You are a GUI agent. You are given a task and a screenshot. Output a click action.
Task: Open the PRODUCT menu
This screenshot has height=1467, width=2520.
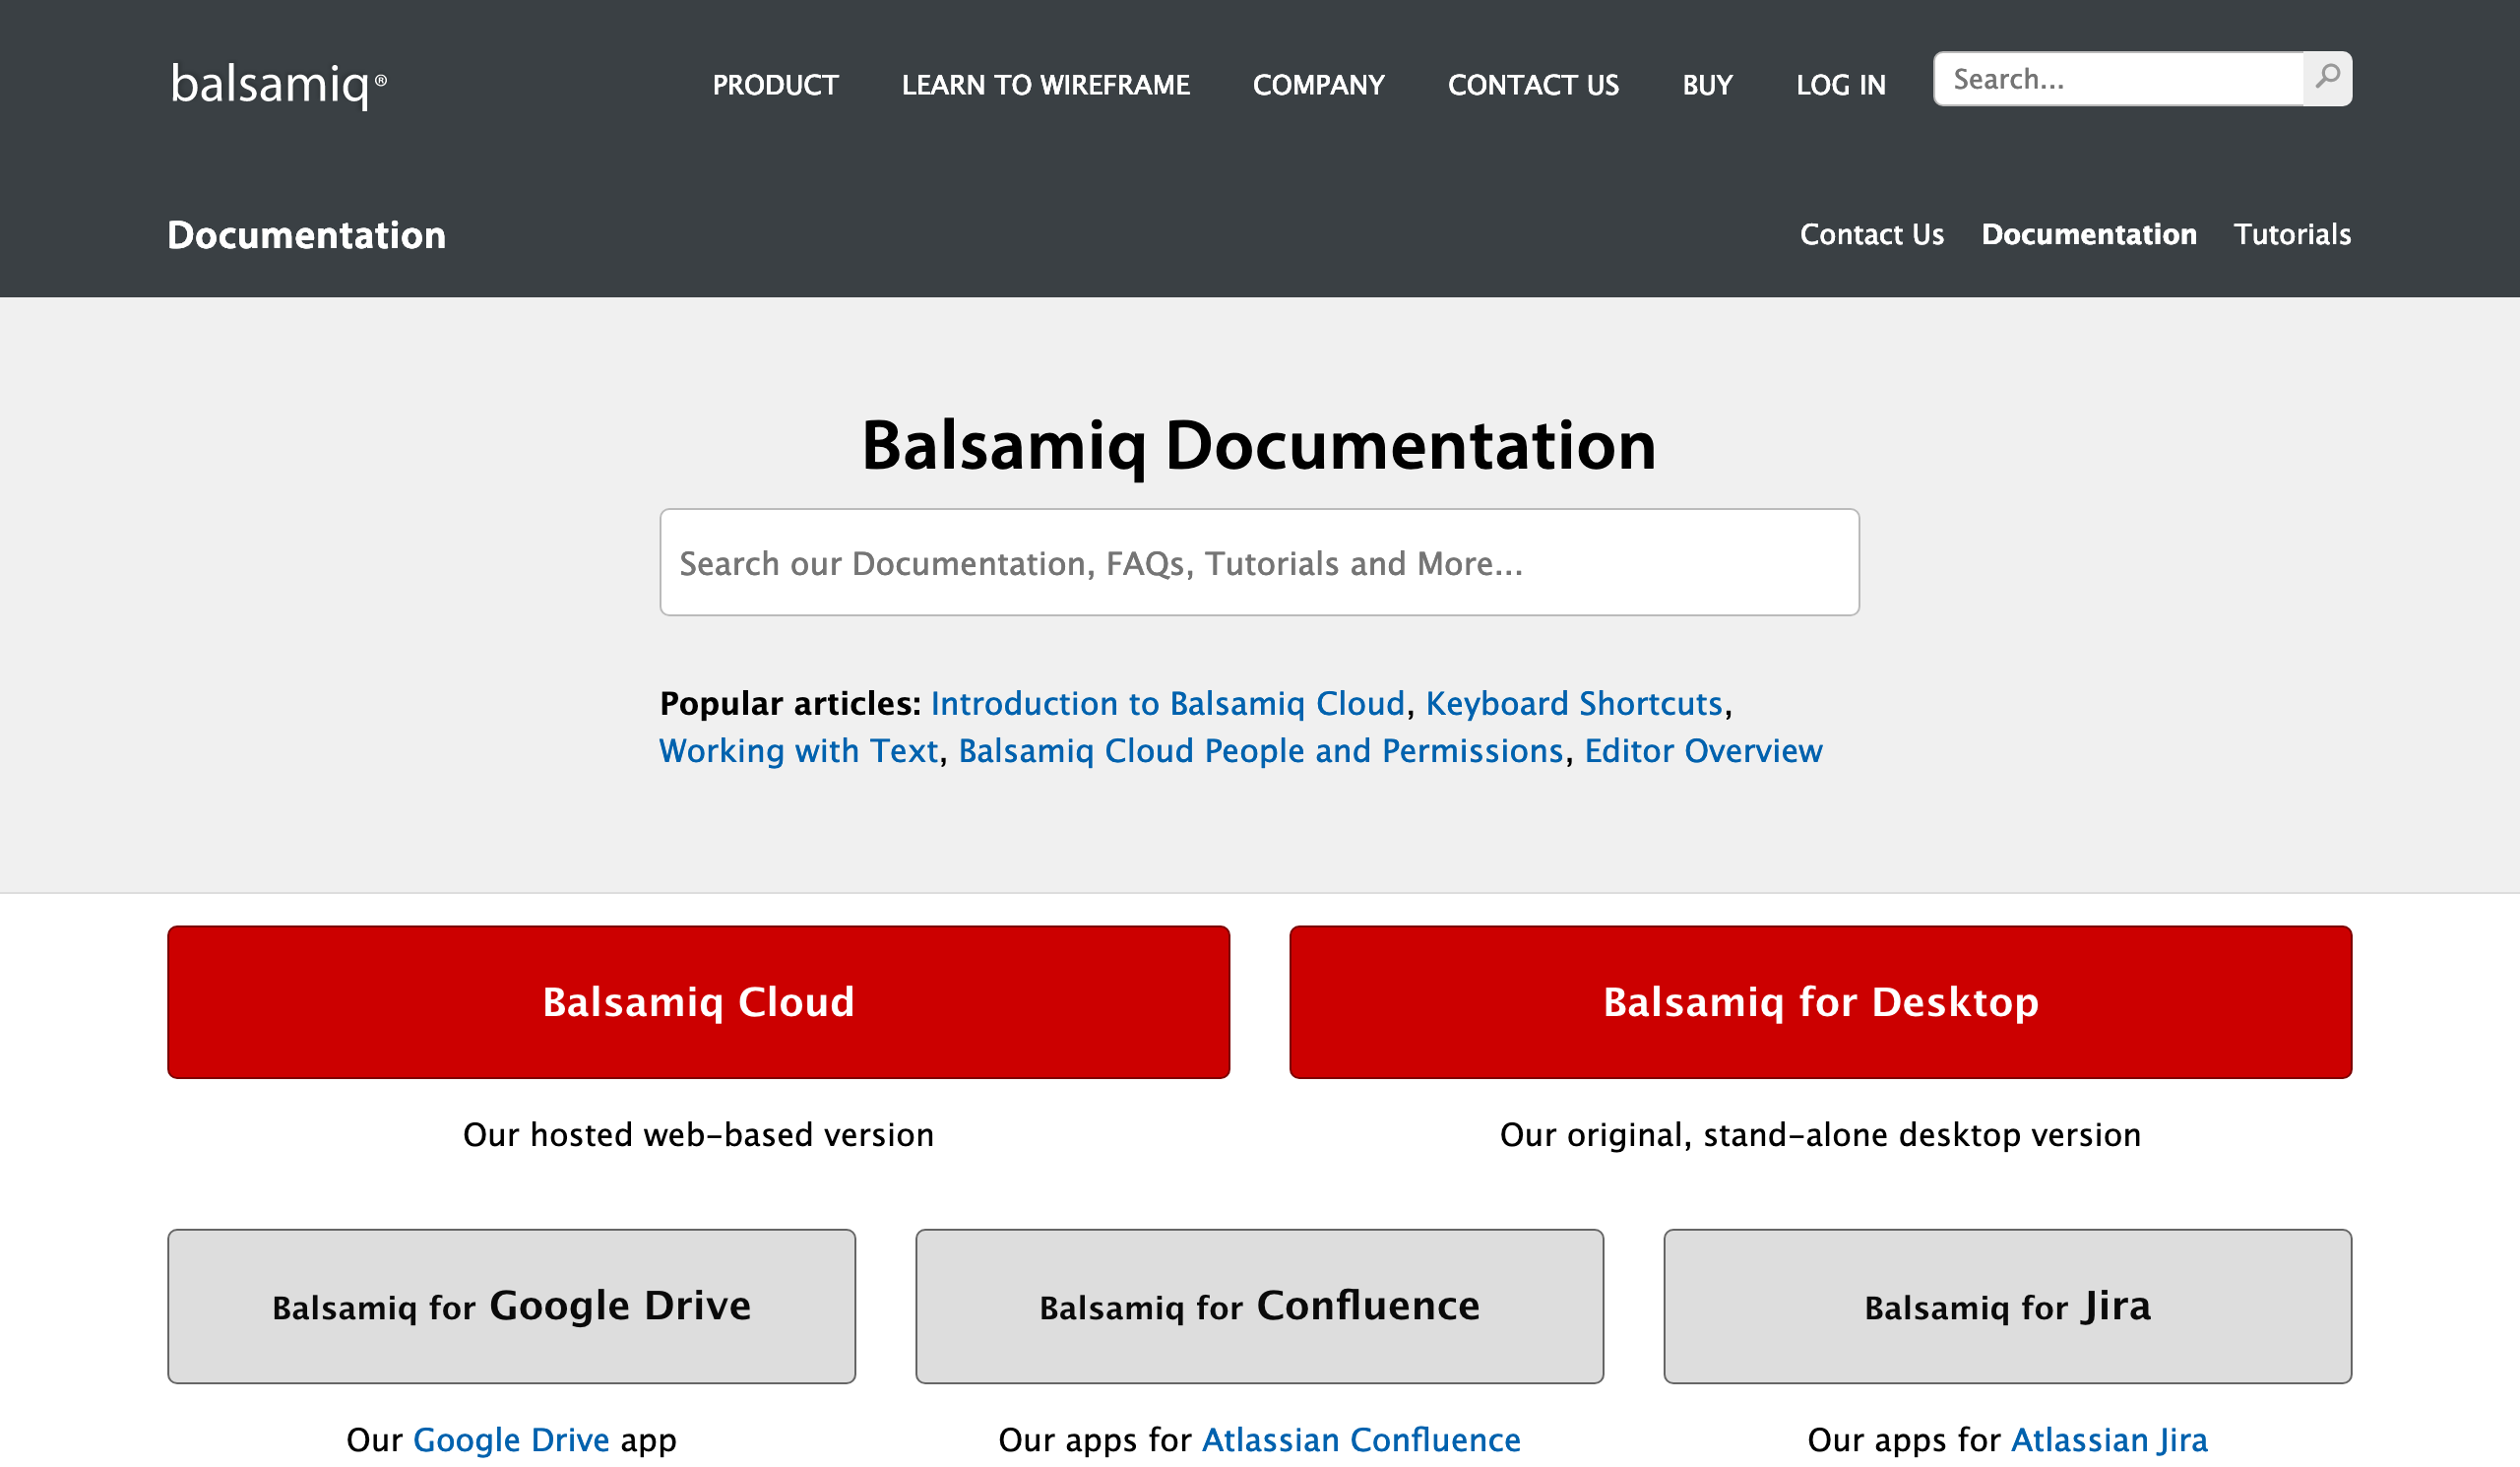point(775,85)
